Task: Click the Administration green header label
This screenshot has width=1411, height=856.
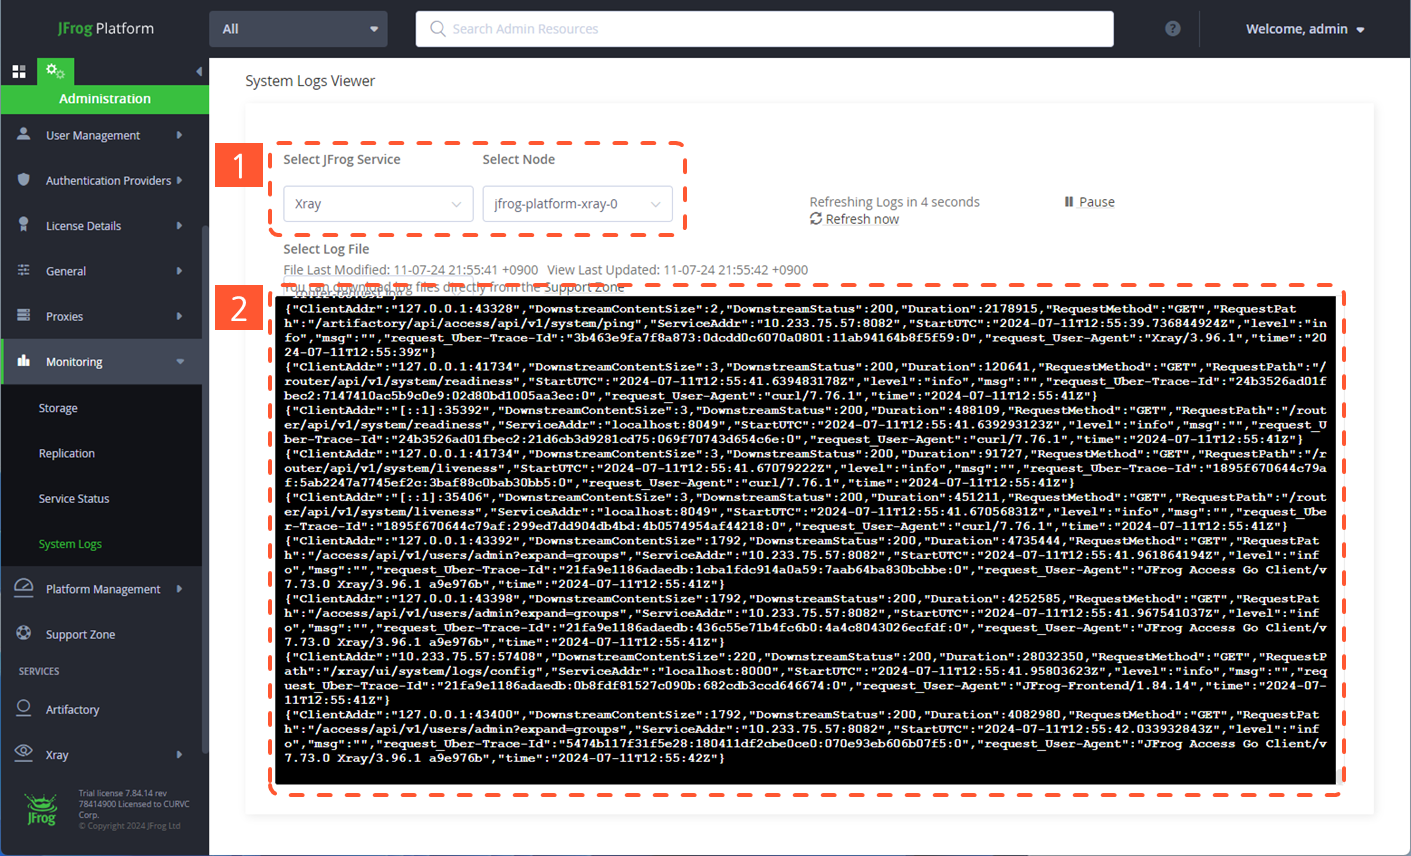Action: pos(105,98)
